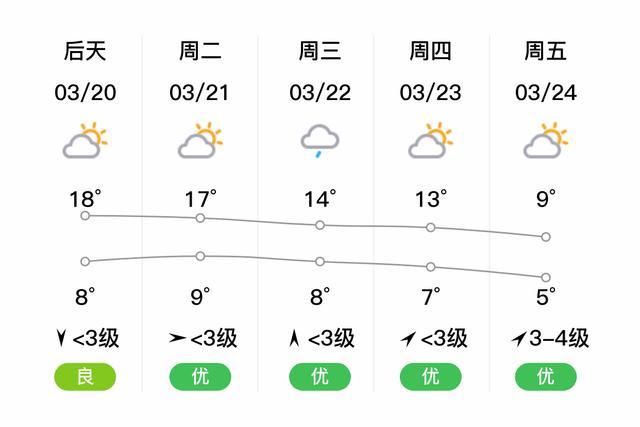The image size is (640, 427).
Task: Click the 良 air quality badge
Action: [85, 376]
